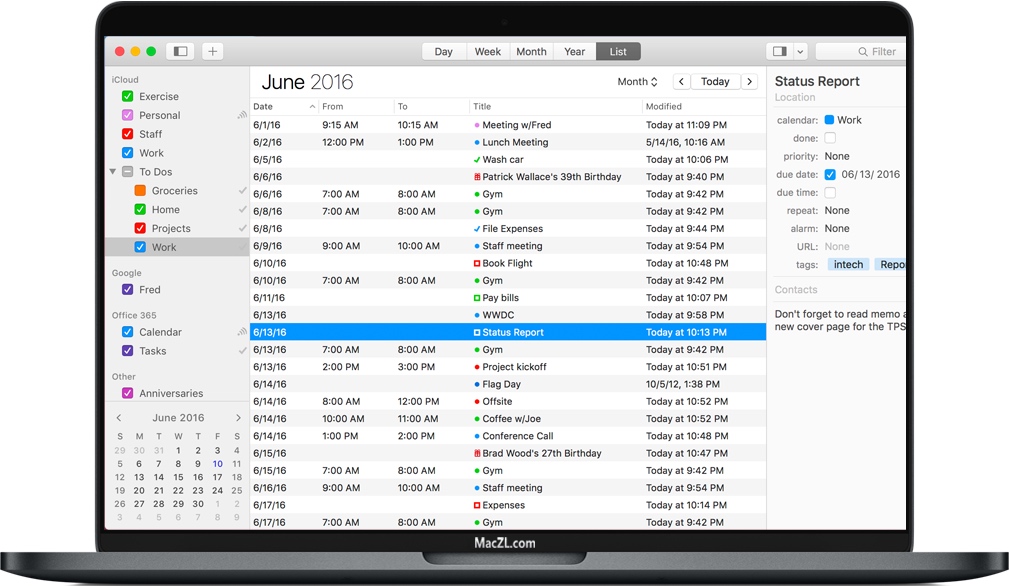Toggle the sidebar panel icon

tap(180, 51)
